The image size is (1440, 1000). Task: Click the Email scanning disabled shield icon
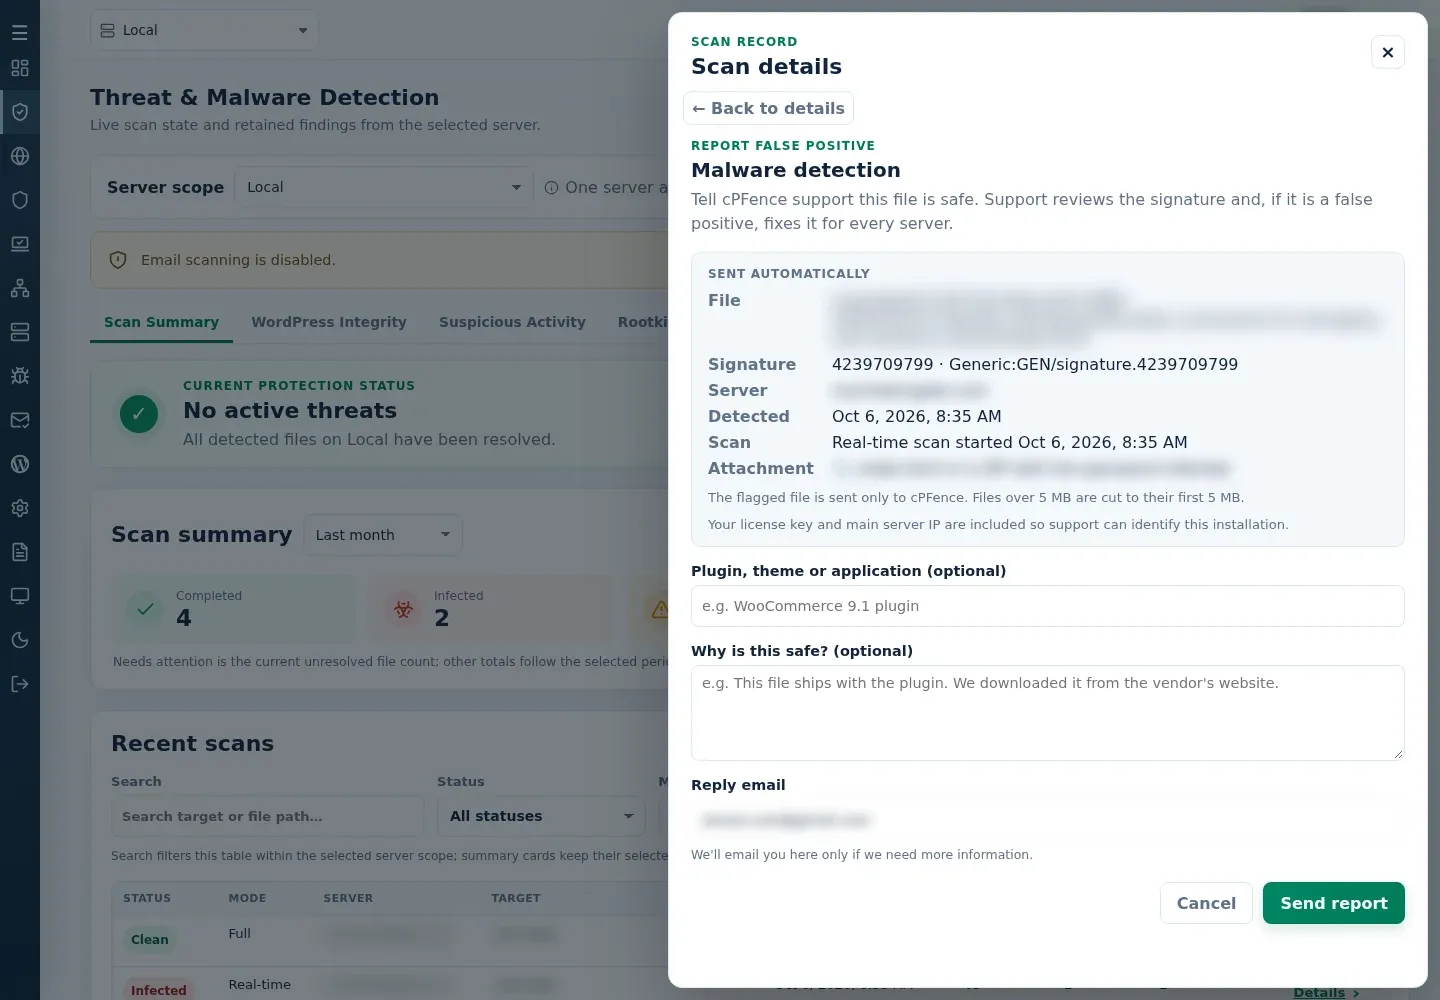coord(118,260)
